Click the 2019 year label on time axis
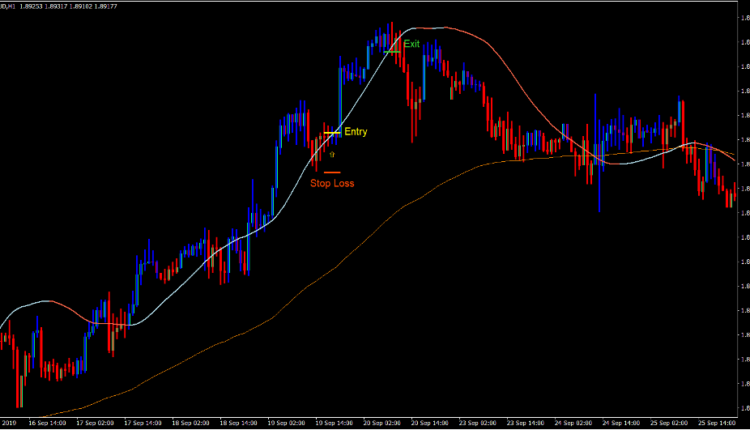The image size is (750, 430). (10, 424)
